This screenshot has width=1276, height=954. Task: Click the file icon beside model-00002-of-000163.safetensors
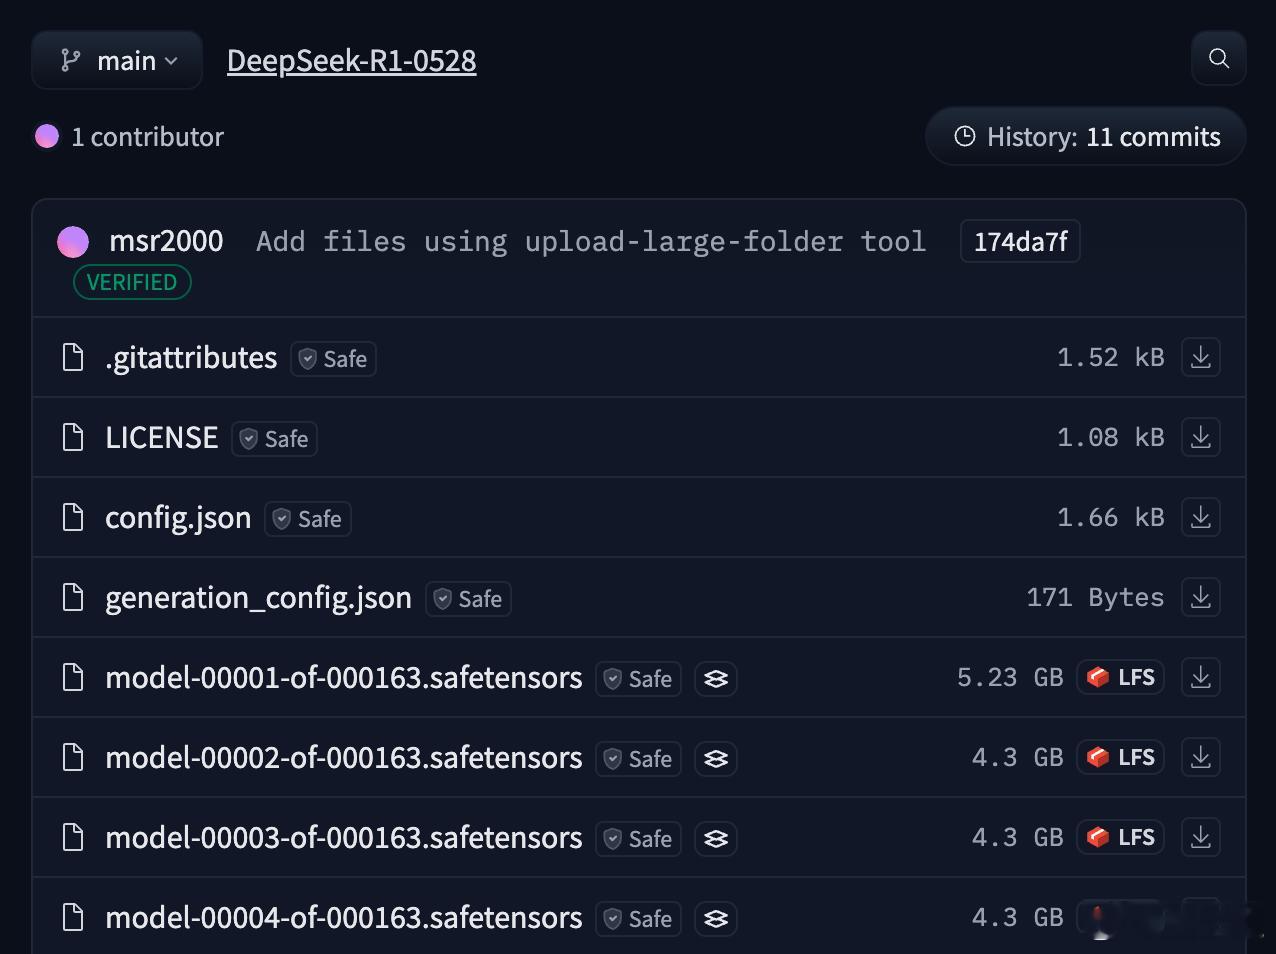[x=73, y=757]
